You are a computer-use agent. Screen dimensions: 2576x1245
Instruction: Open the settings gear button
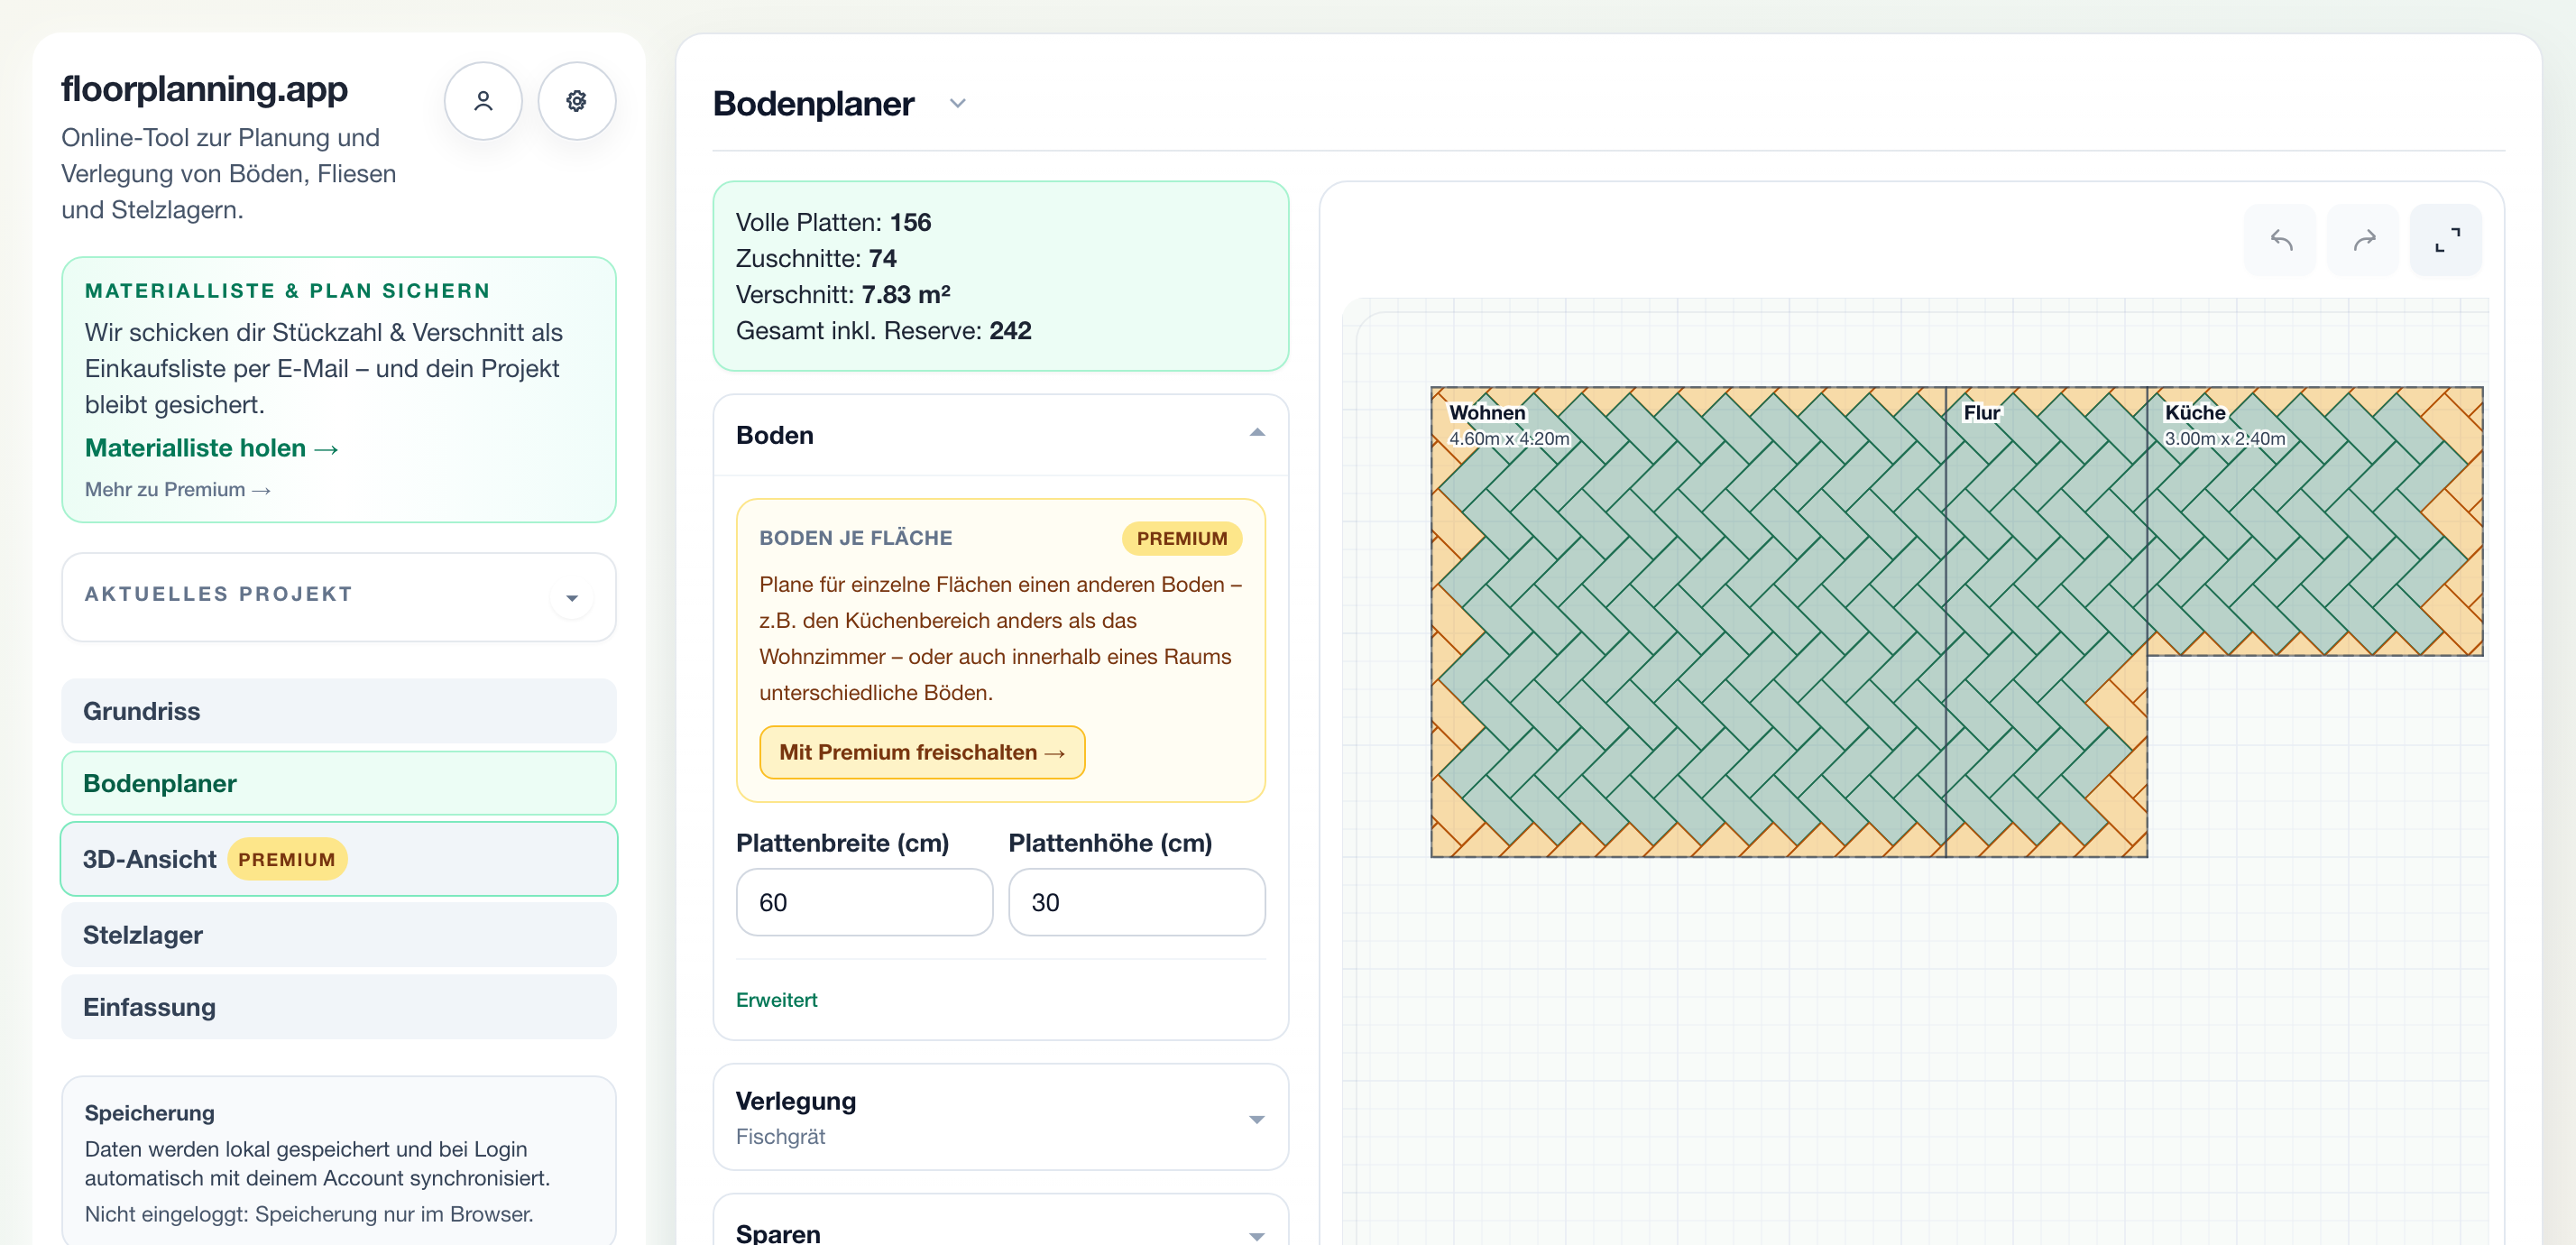577,101
